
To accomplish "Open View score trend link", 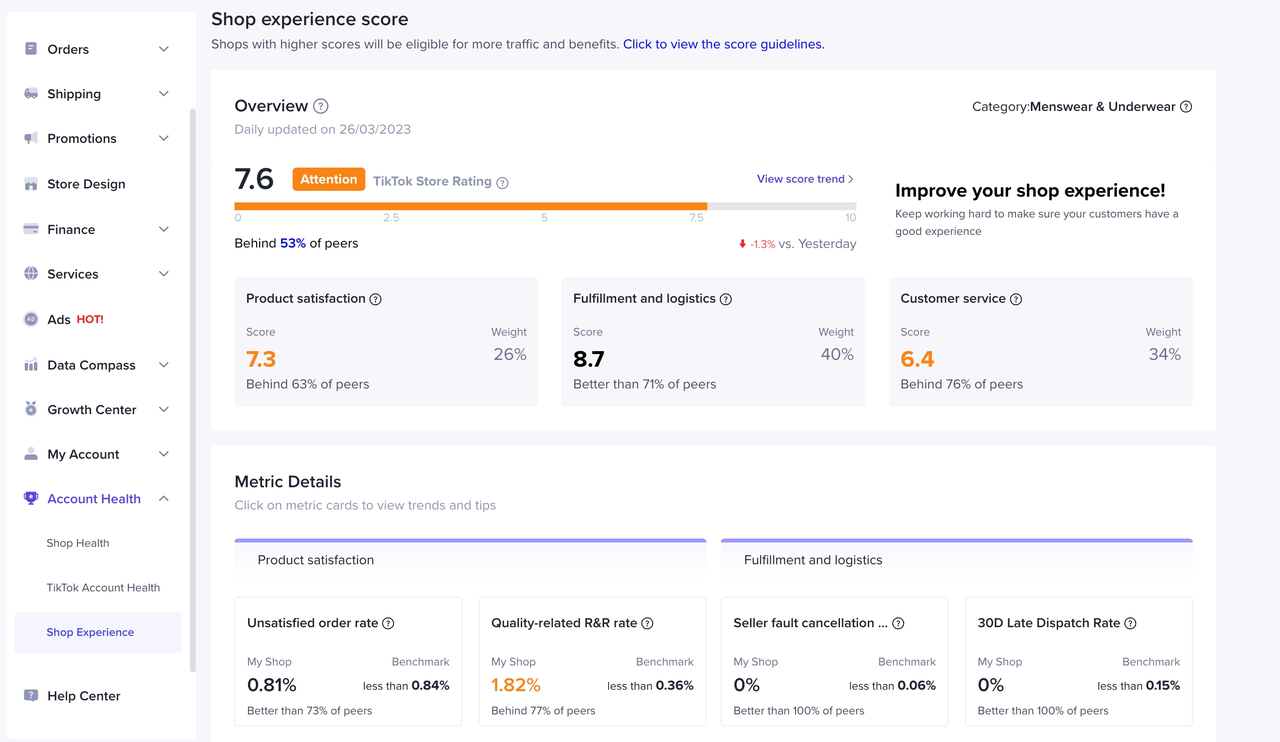I will (804, 179).
